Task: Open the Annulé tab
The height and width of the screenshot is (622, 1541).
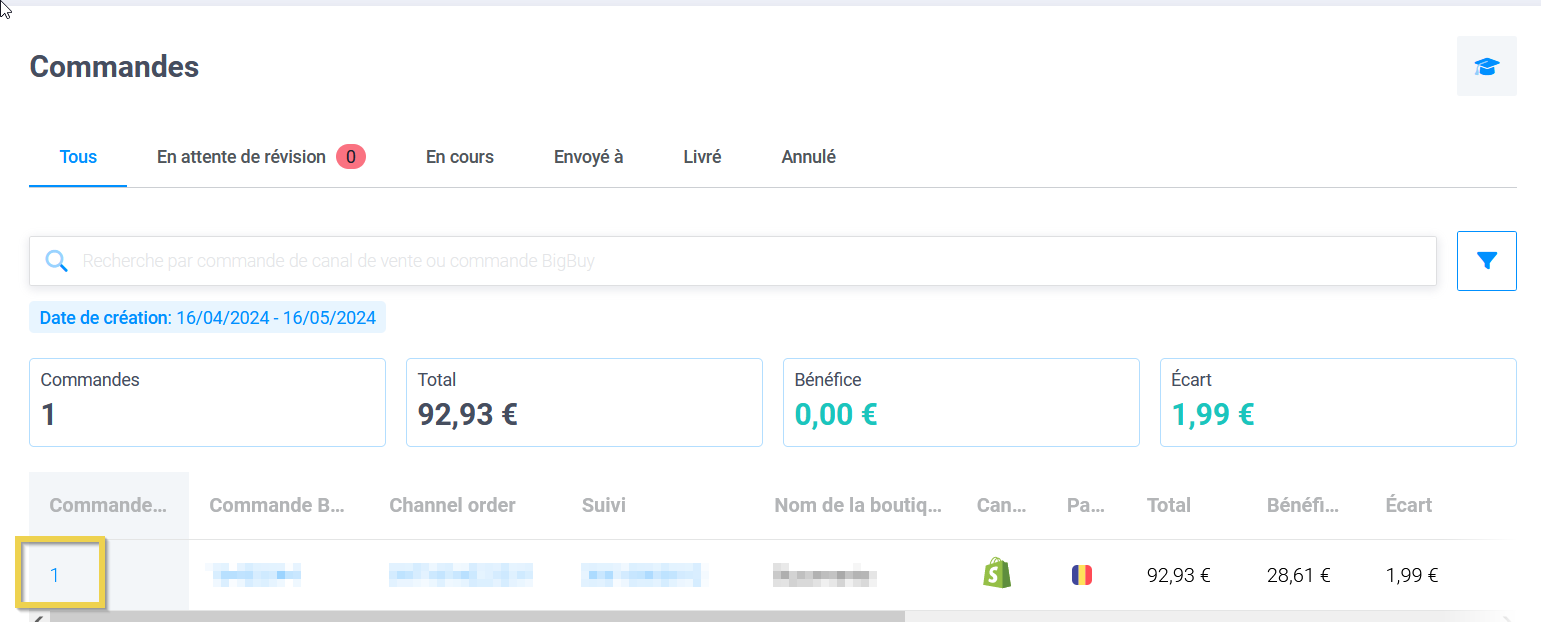Action: pos(808,157)
